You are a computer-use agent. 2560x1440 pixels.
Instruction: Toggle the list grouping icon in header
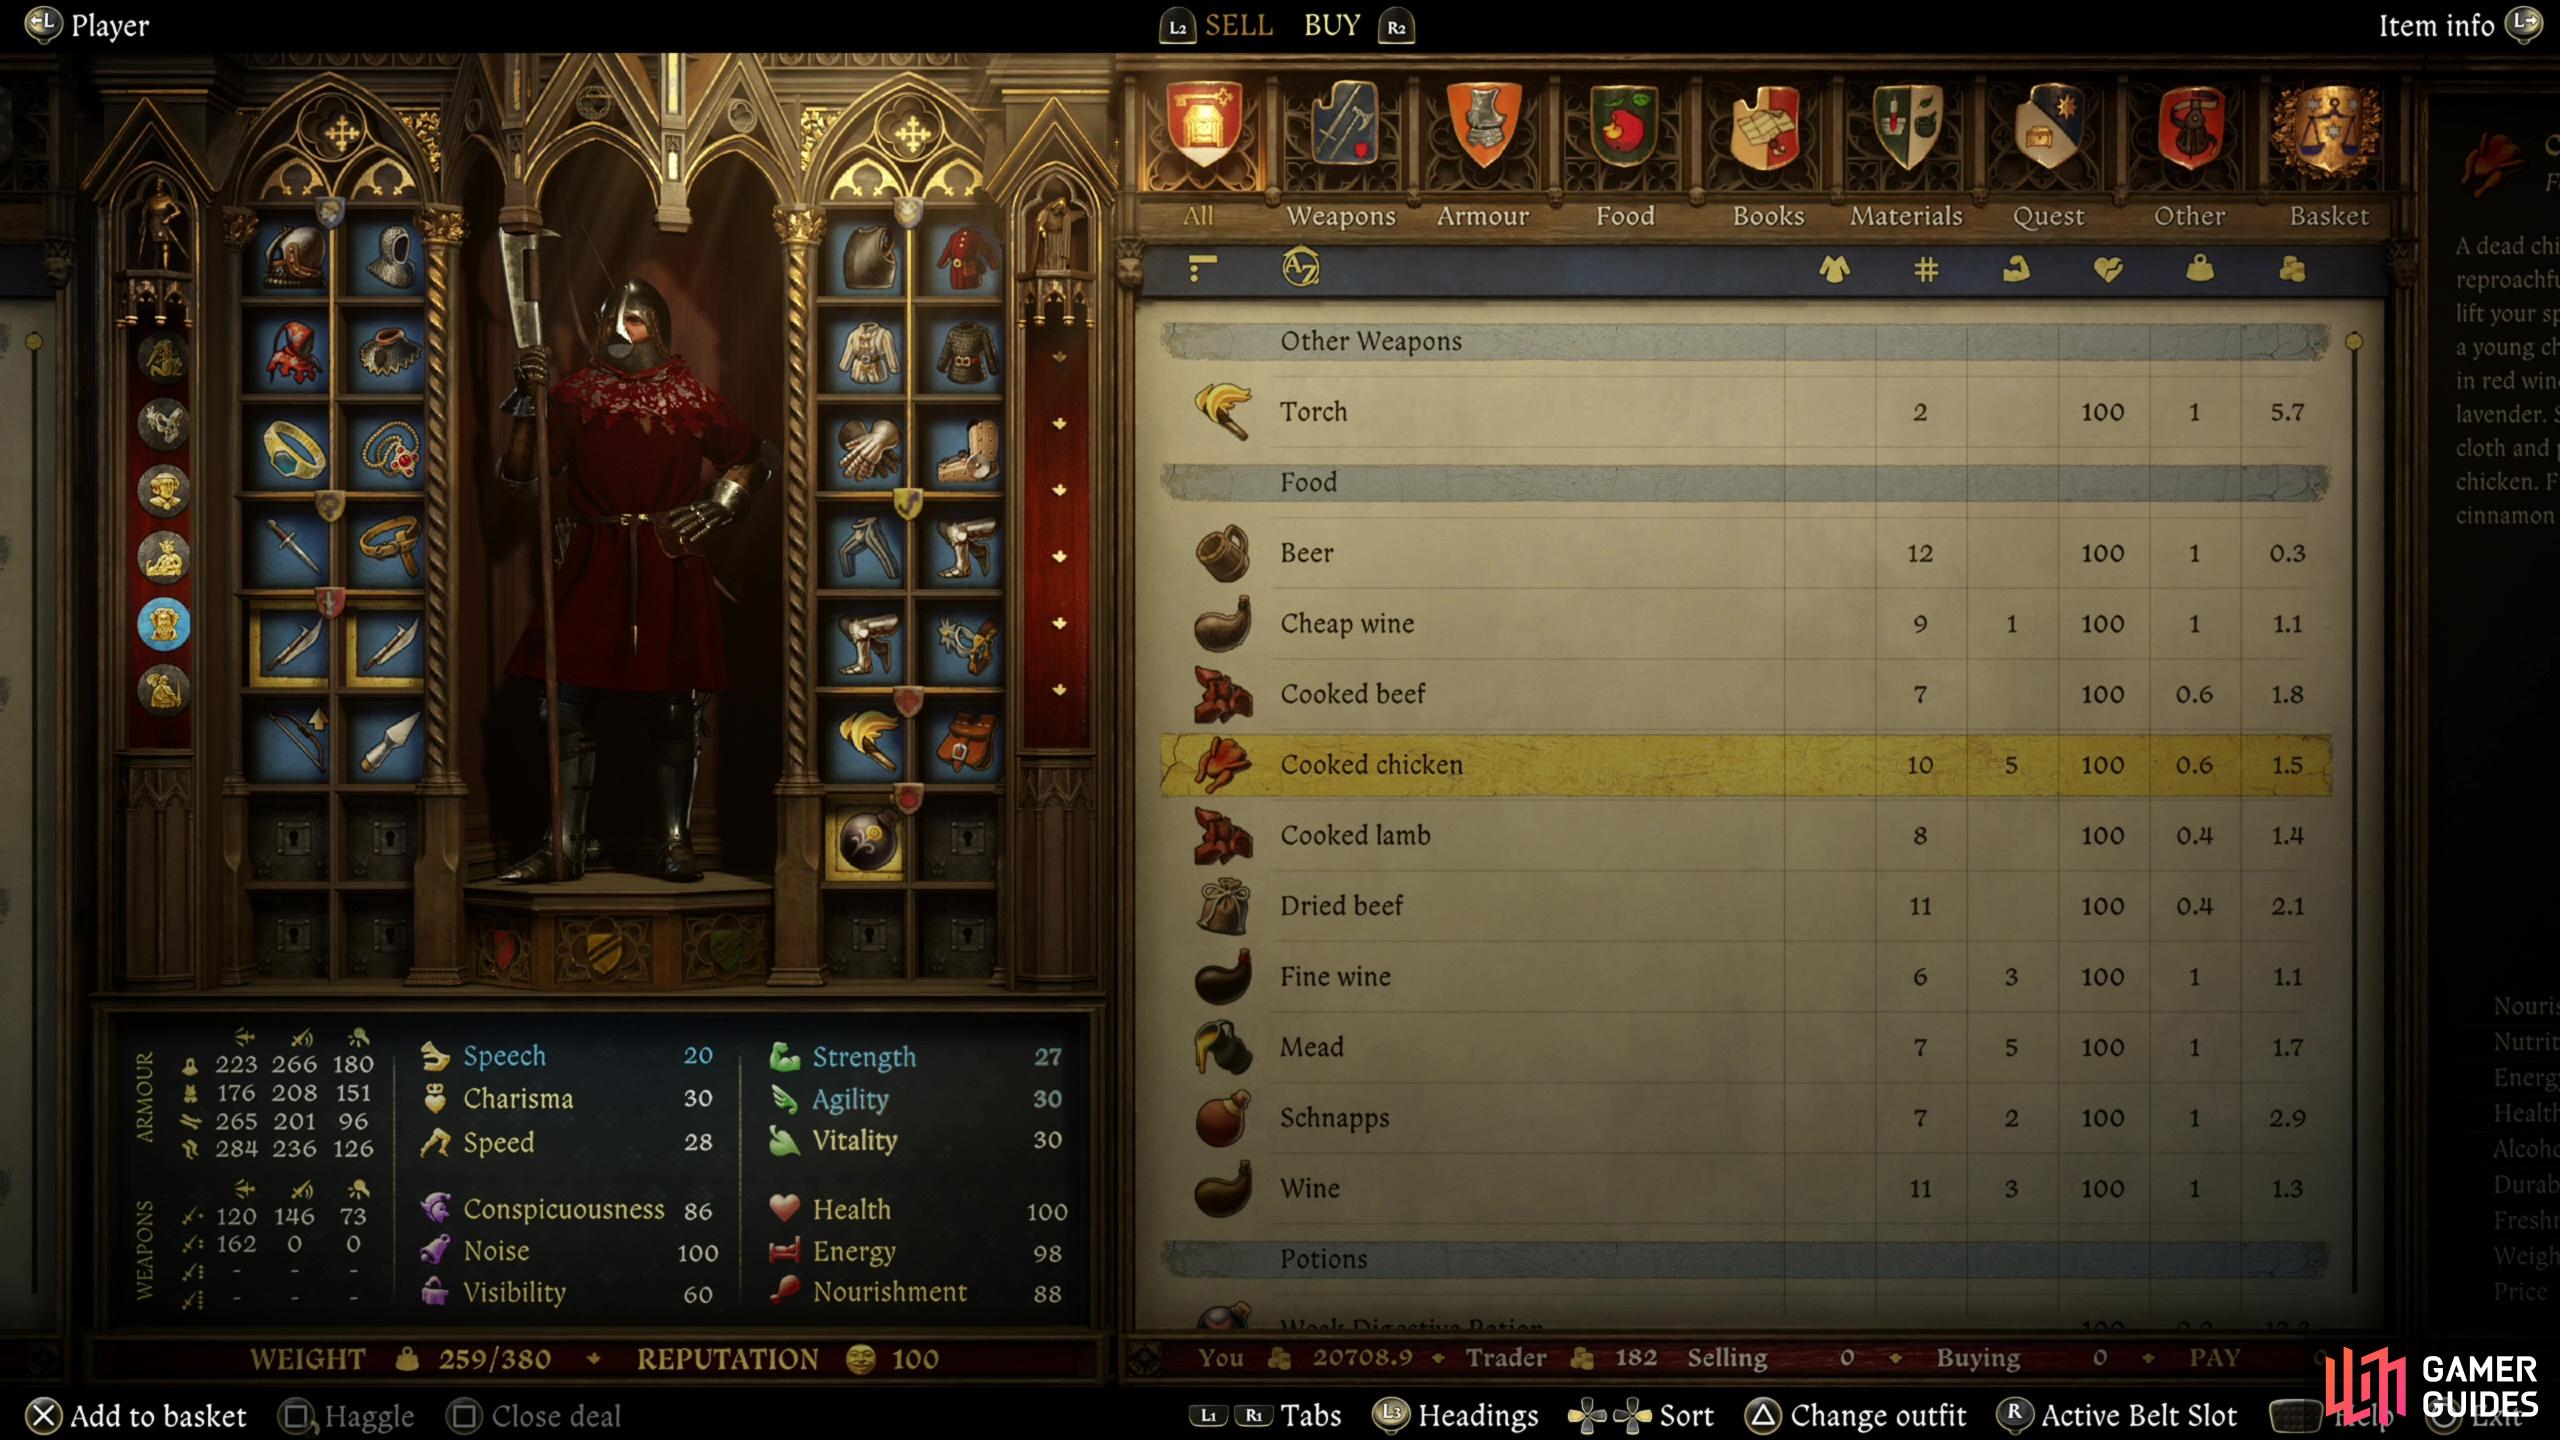[1202, 268]
